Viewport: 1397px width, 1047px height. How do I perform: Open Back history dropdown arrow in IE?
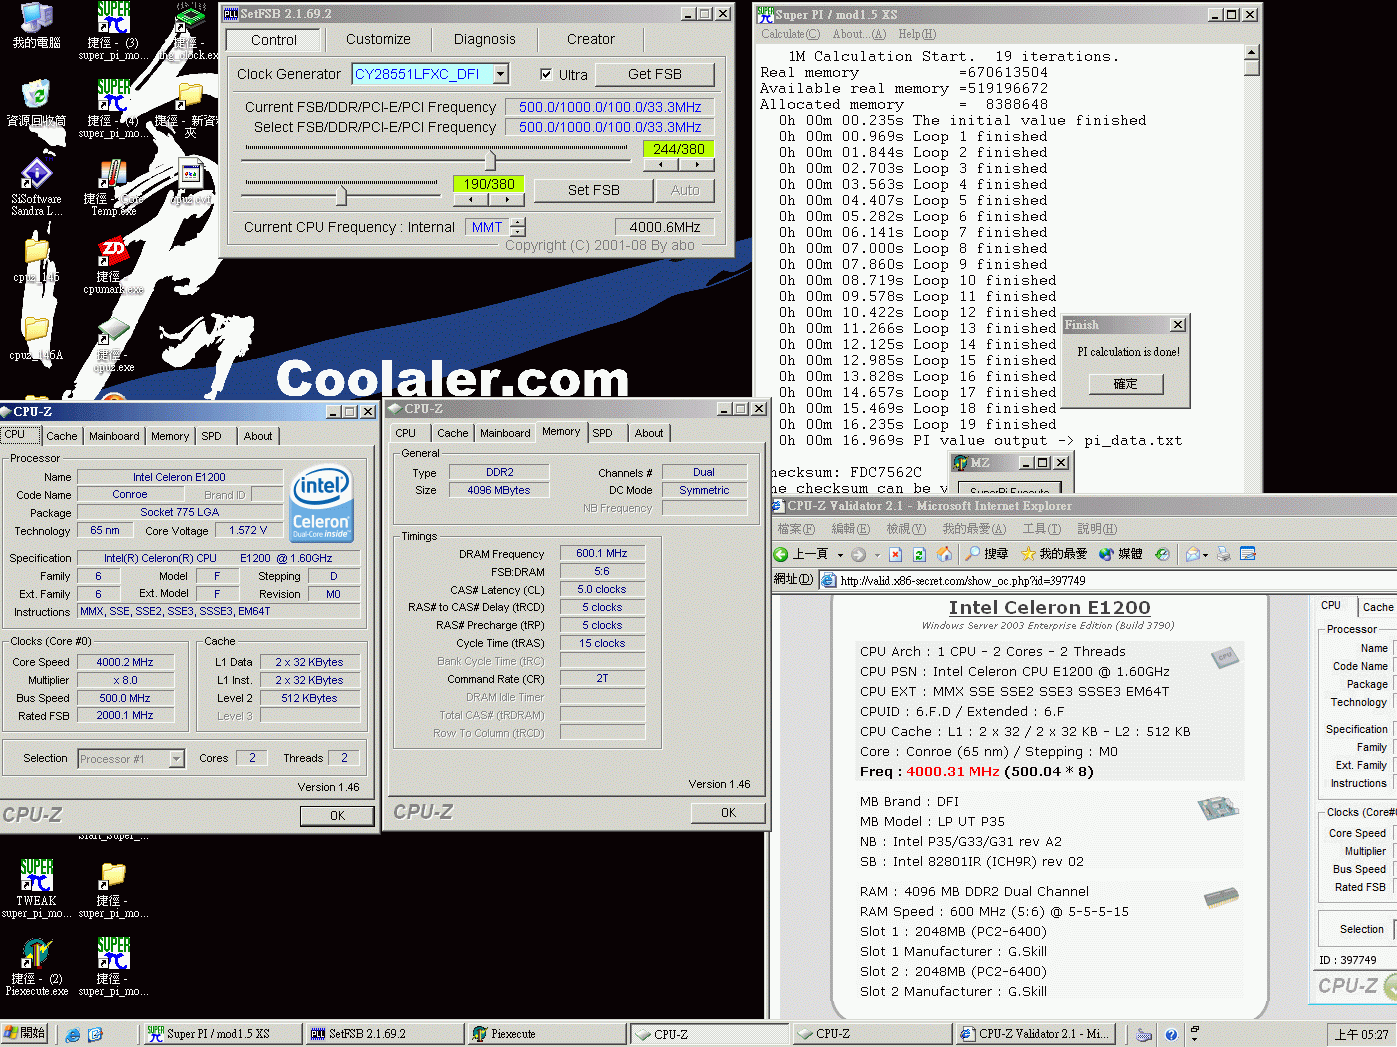[840, 554]
